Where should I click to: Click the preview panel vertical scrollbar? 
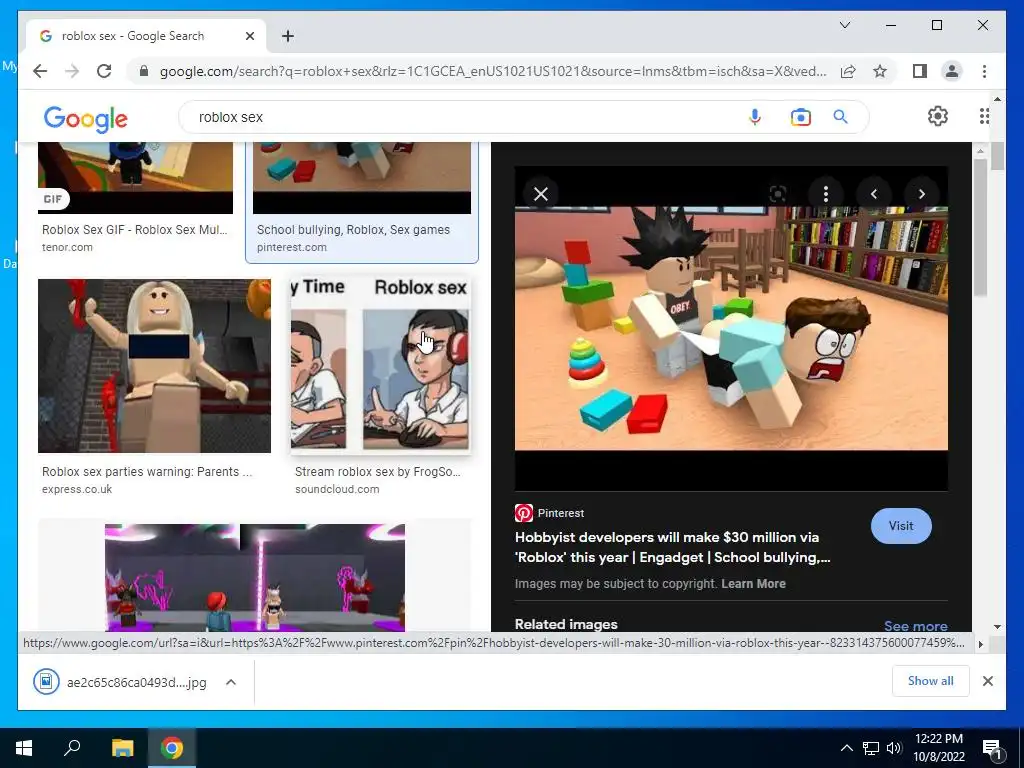pyautogui.click(x=980, y=227)
